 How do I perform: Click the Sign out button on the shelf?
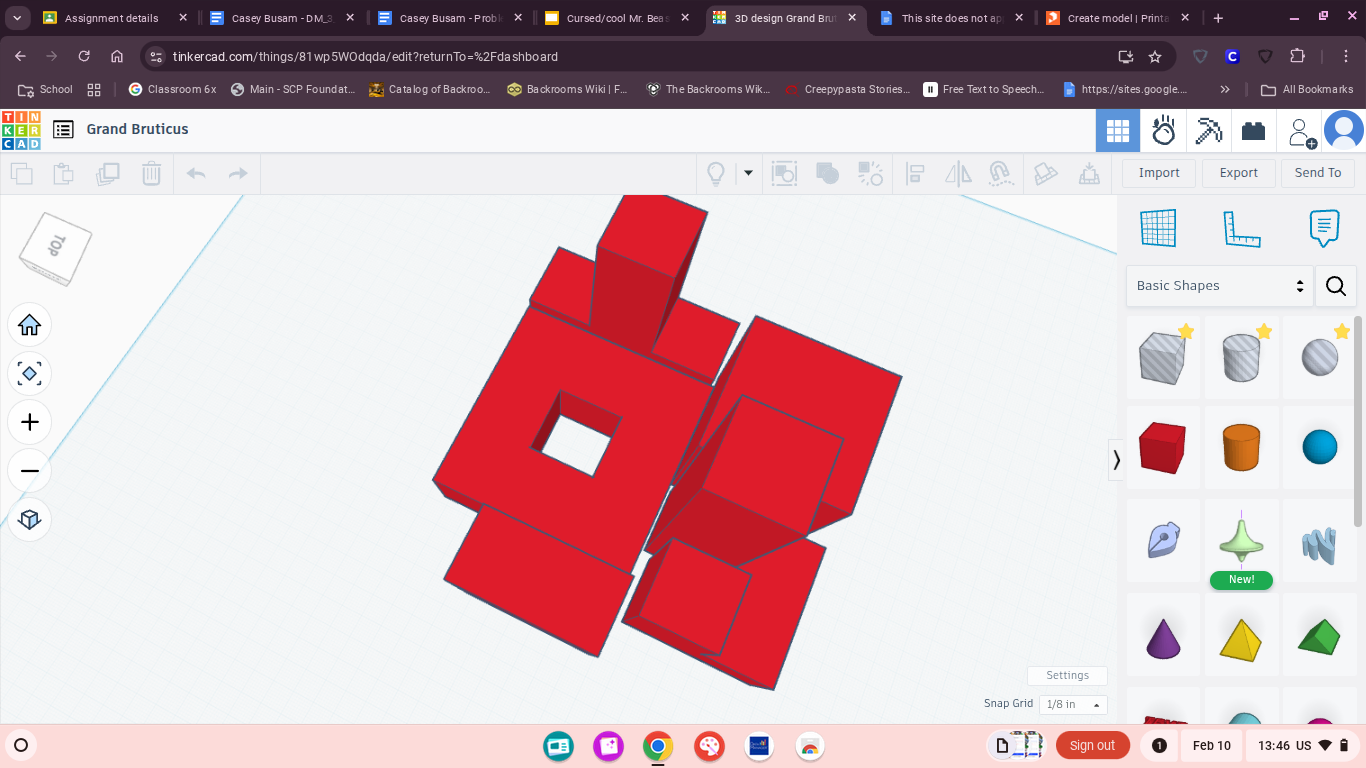click(1092, 745)
